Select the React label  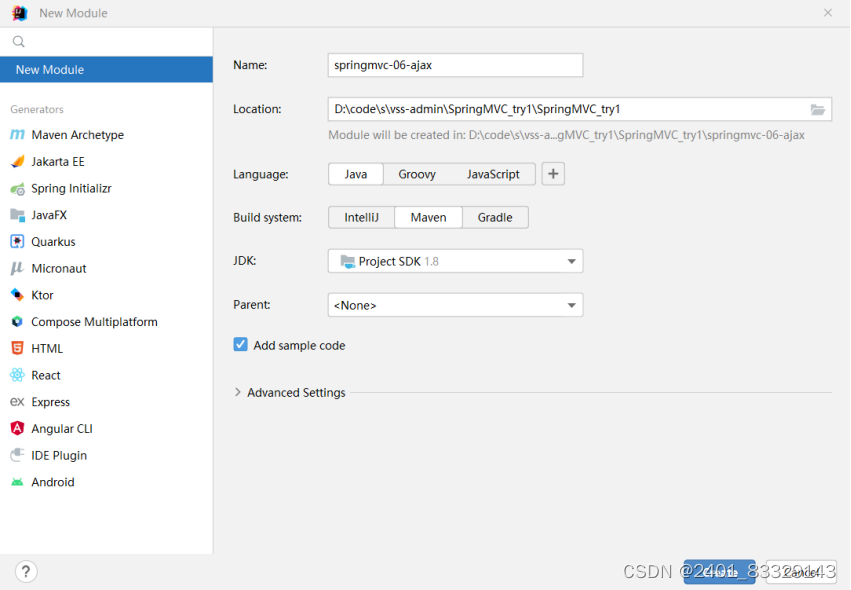click(x=46, y=375)
